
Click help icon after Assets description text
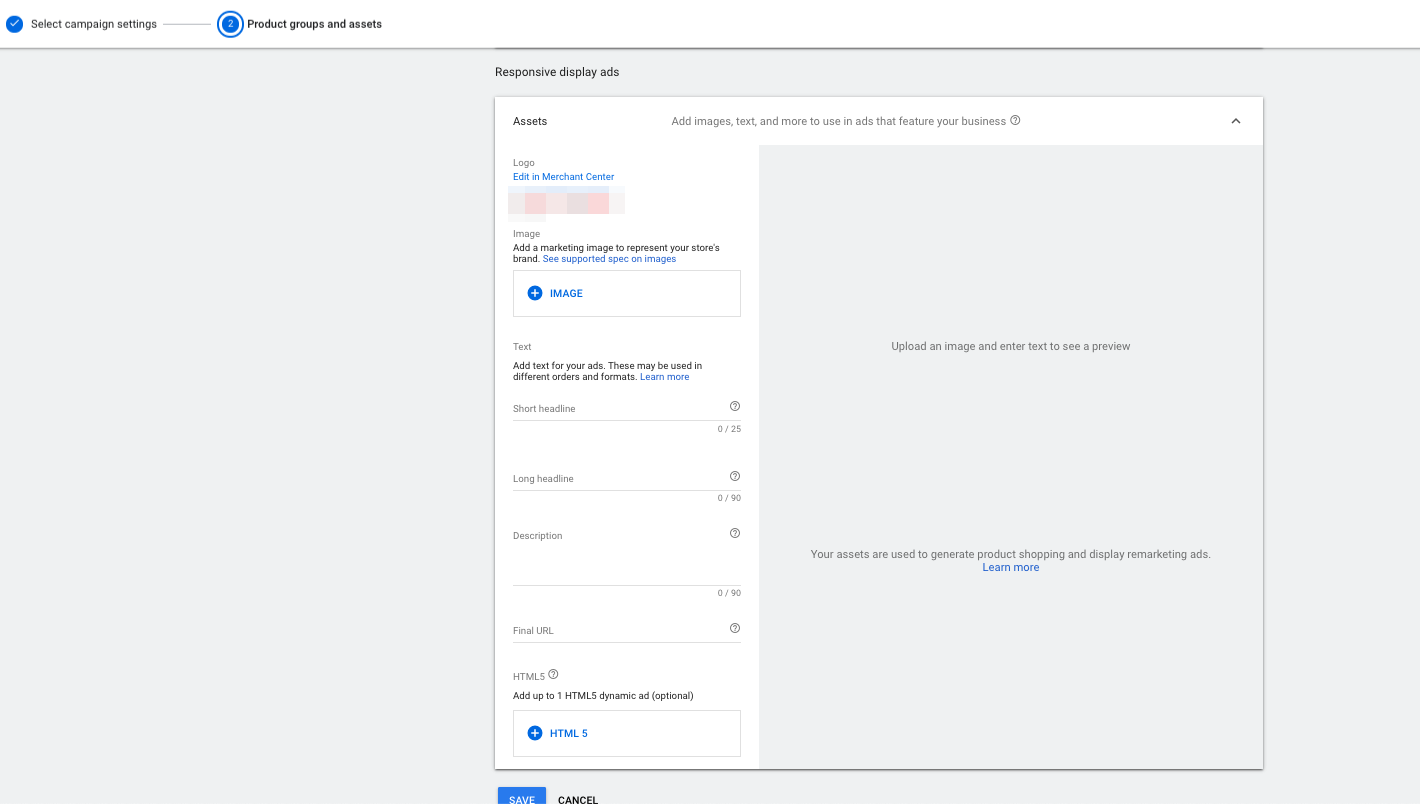(1015, 121)
